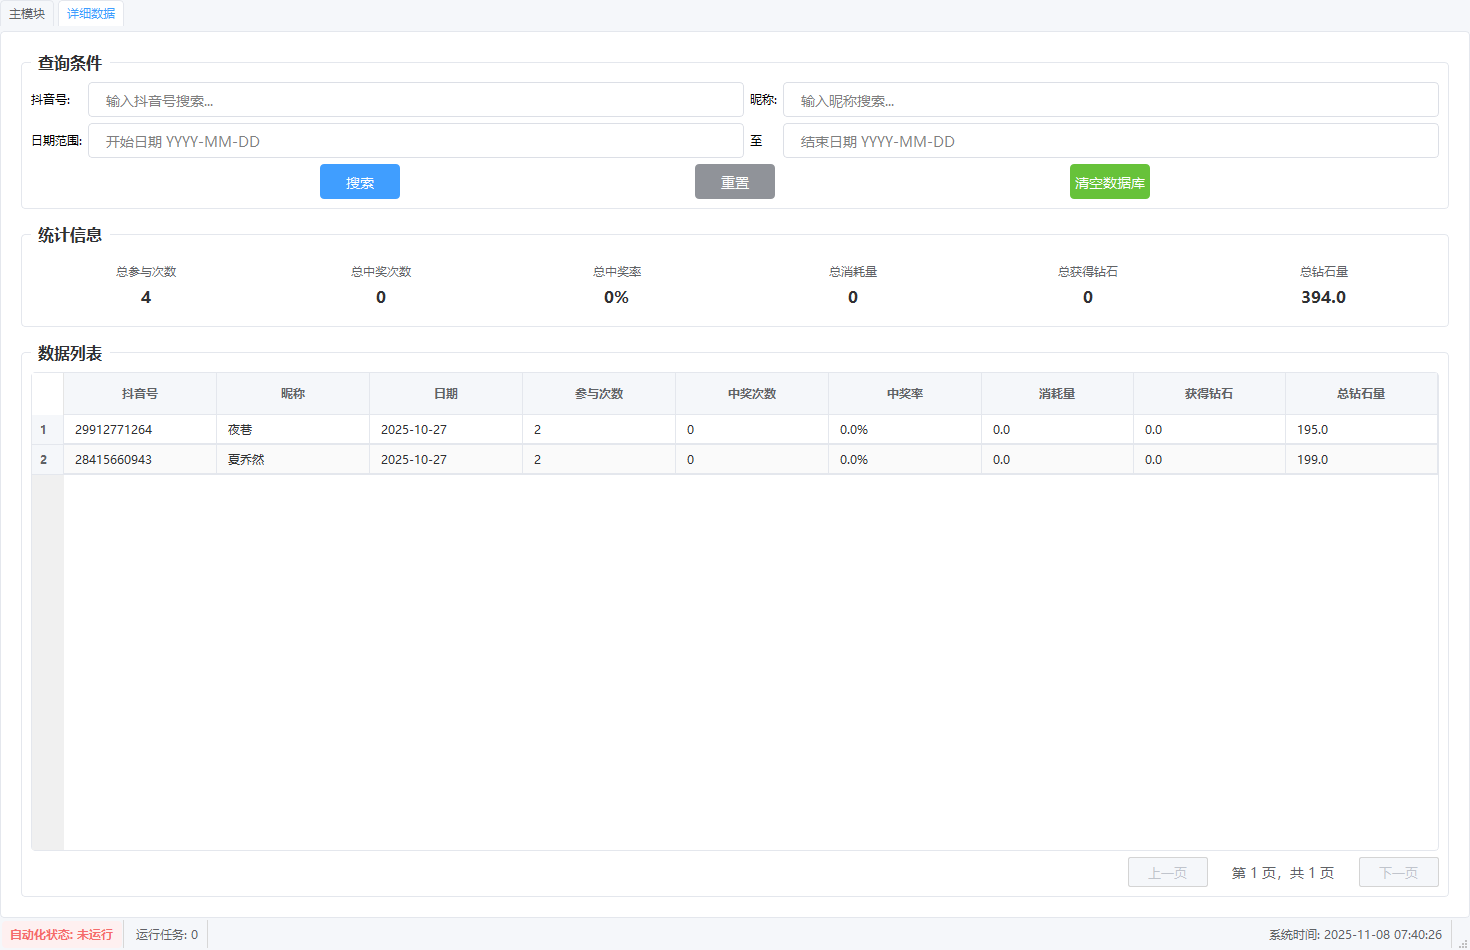Select the 详细数据 tab
The width and height of the screenshot is (1470, 950).
(91, 14)
